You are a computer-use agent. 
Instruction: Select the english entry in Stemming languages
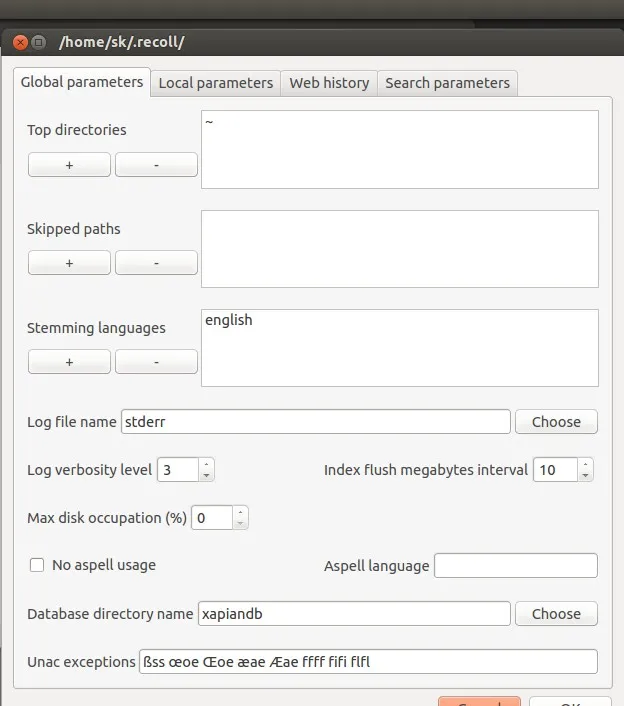coord(229,321)
